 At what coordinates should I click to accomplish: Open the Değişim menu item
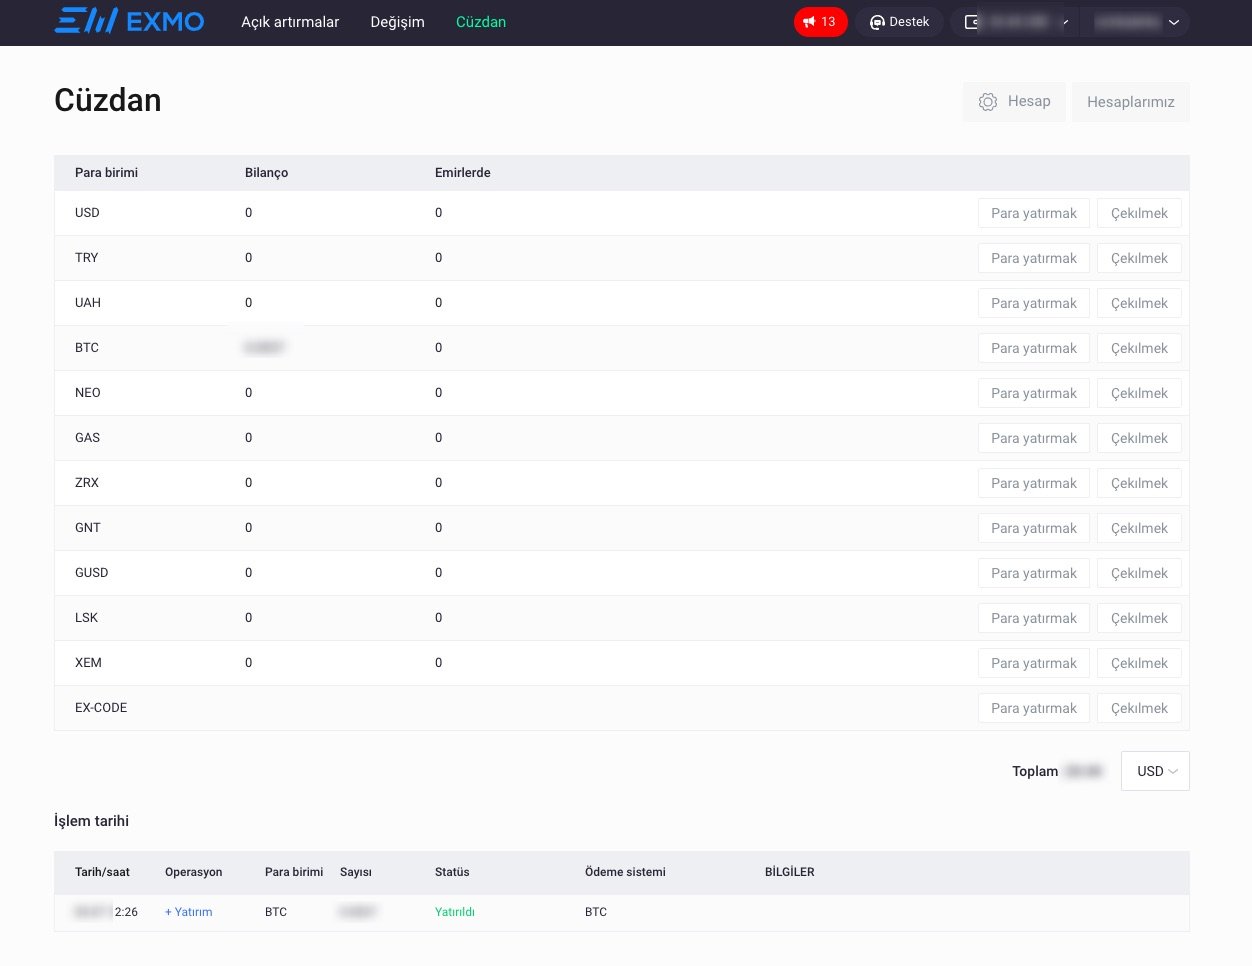397,22
